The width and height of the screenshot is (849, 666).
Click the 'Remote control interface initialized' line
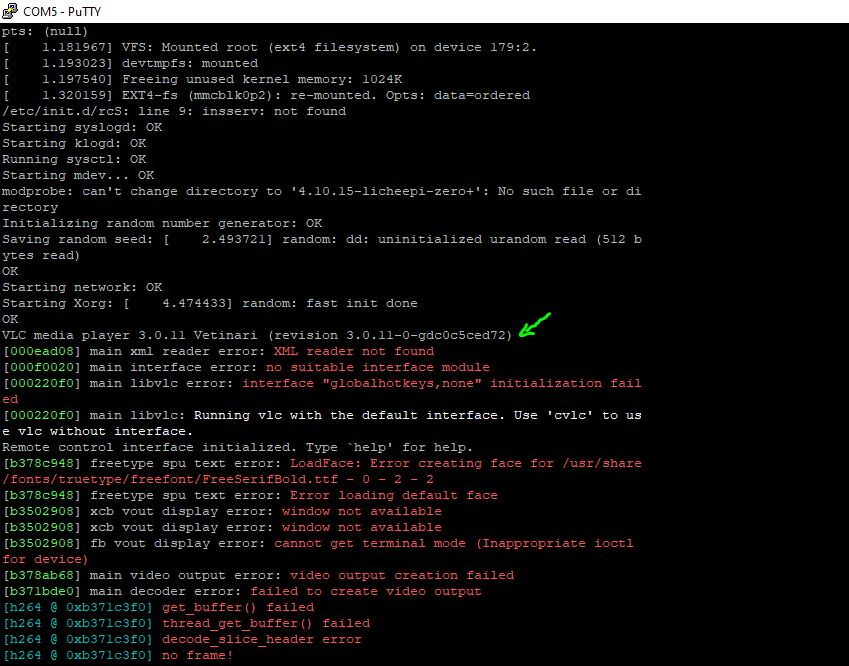(x=238, y=447)
